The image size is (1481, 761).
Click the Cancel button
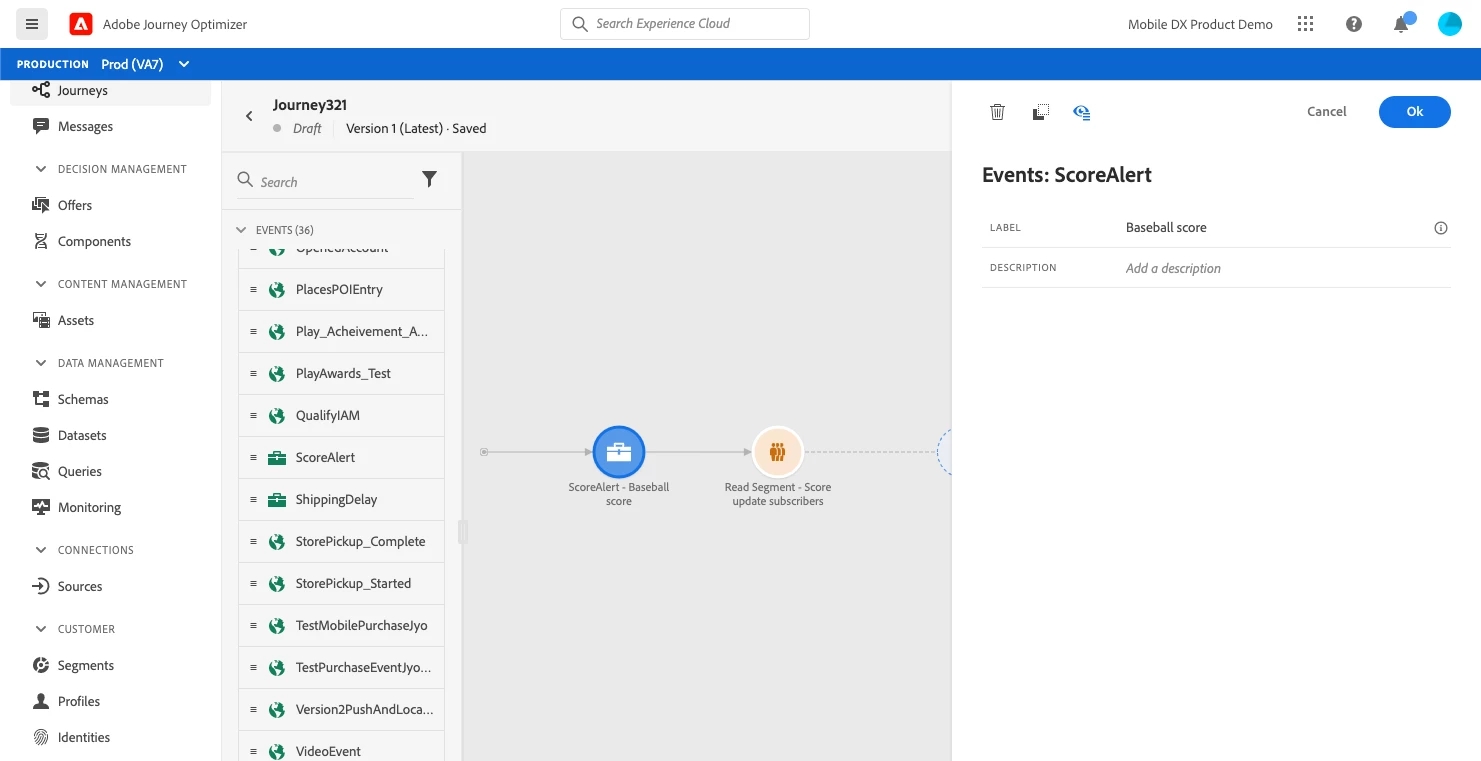1327,112
